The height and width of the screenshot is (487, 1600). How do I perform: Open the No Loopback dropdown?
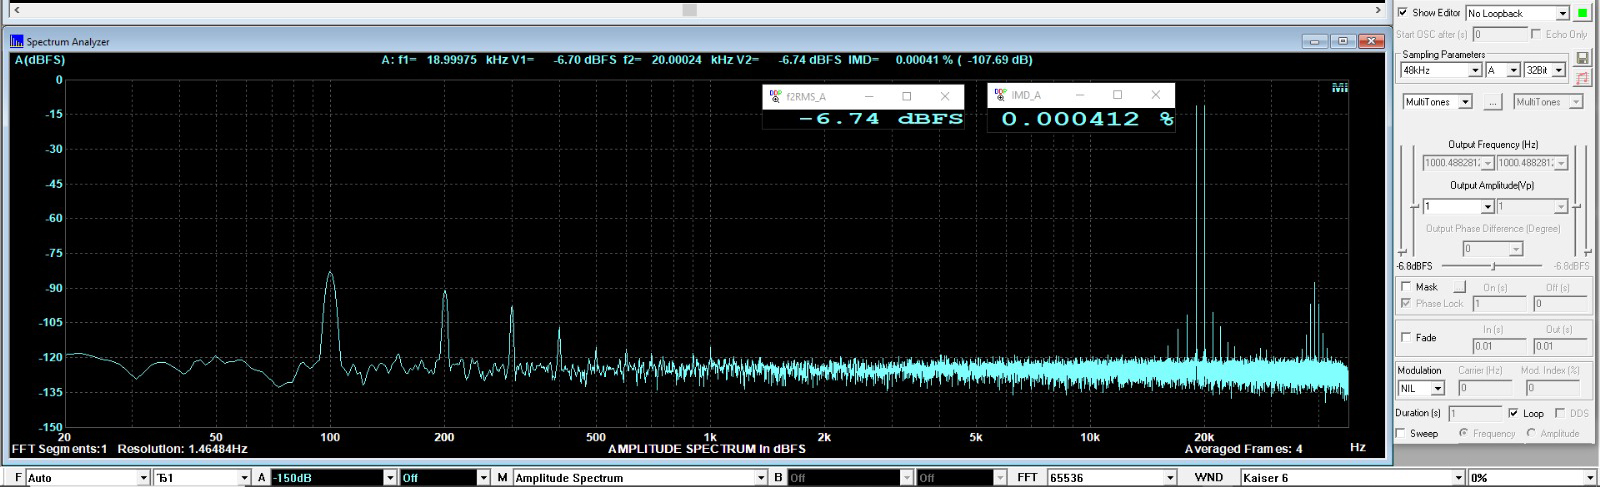coord(1562,13)
